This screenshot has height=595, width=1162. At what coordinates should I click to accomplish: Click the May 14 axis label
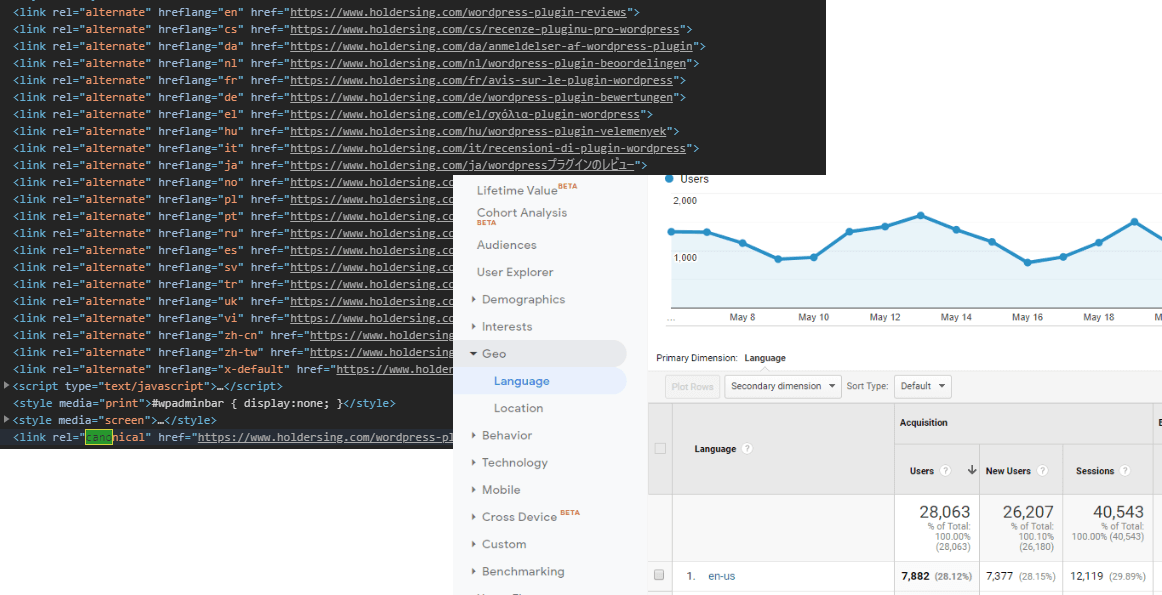tap(956, 317)
